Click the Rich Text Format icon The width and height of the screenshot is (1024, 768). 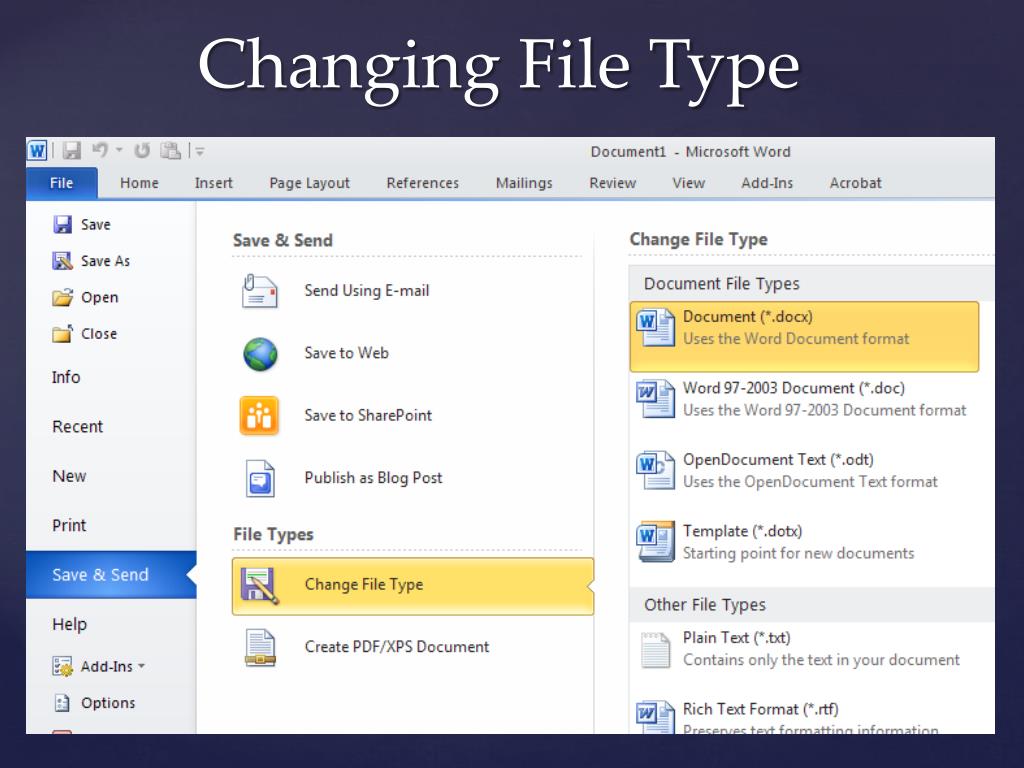click(655, 716)
